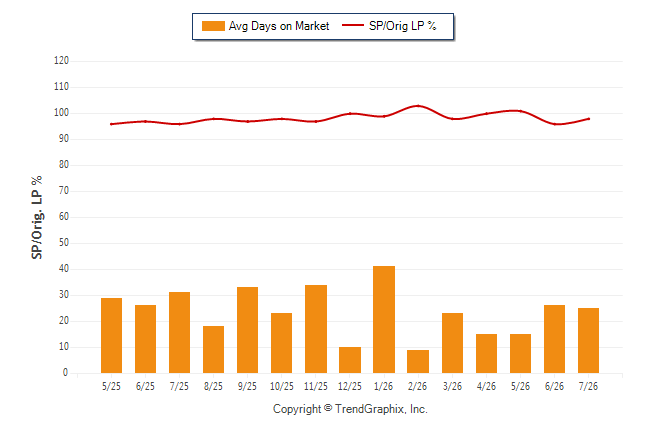Select the red line point at 5/25
This screenshot has width=646, height=434.
[111, 124]
